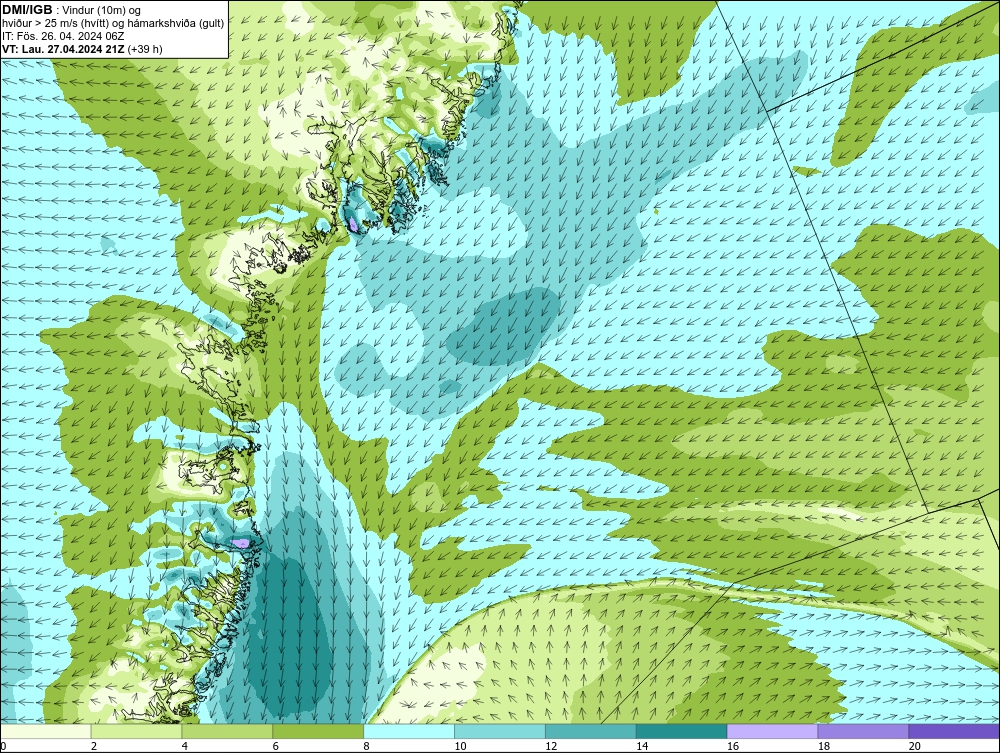Click the 'VT: Lau. 27.04.2024 21Z' valid time
This screenshot has width=1000, height=753.
[x=63, y=49]
